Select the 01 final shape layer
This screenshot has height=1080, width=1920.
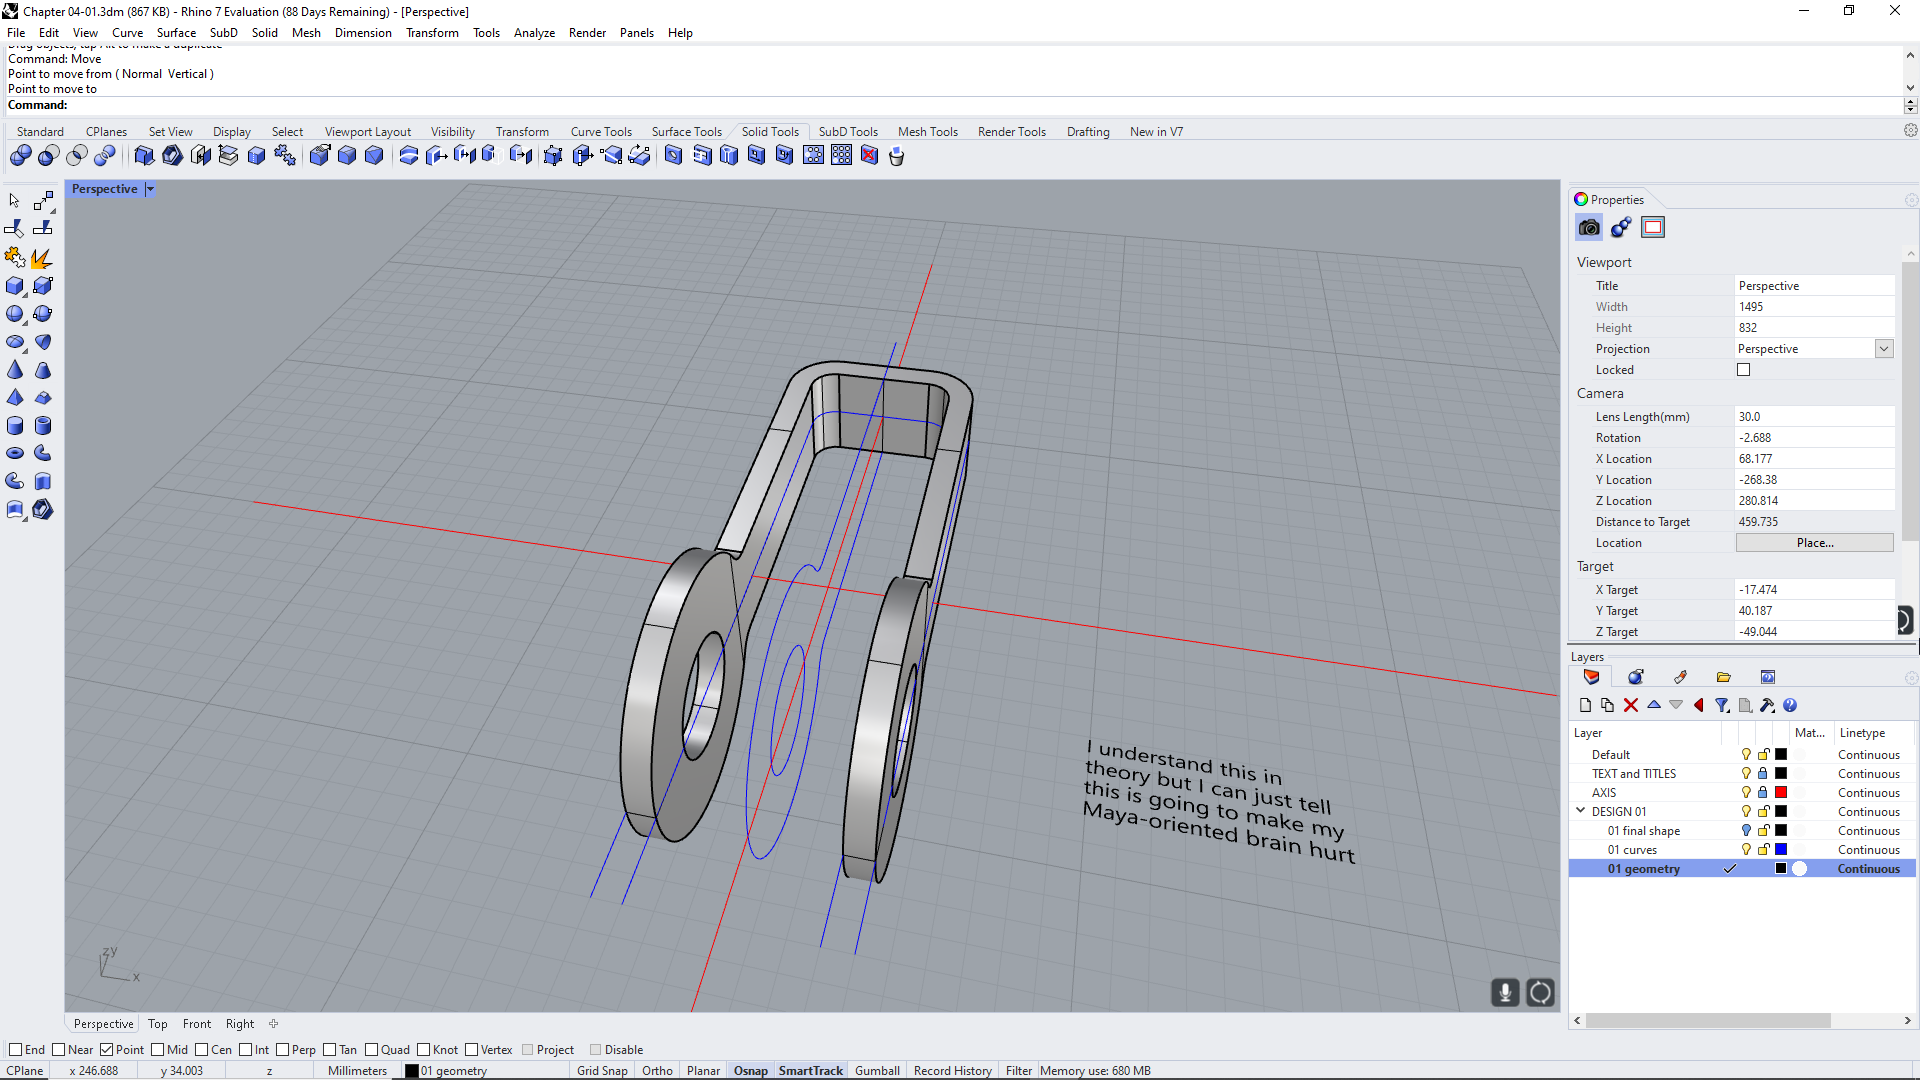click(1643, 831)
